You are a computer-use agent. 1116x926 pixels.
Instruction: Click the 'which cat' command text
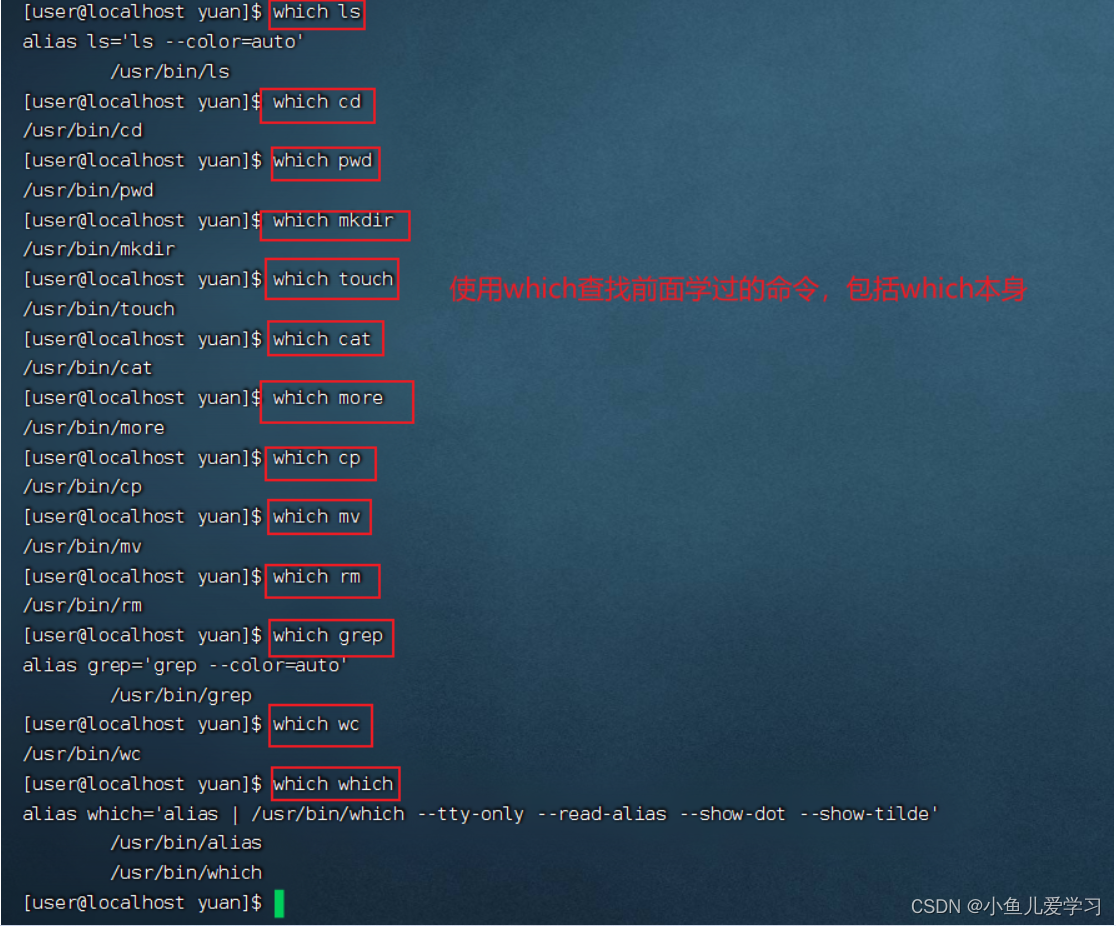pyautogui.click(x=322, y=340)
